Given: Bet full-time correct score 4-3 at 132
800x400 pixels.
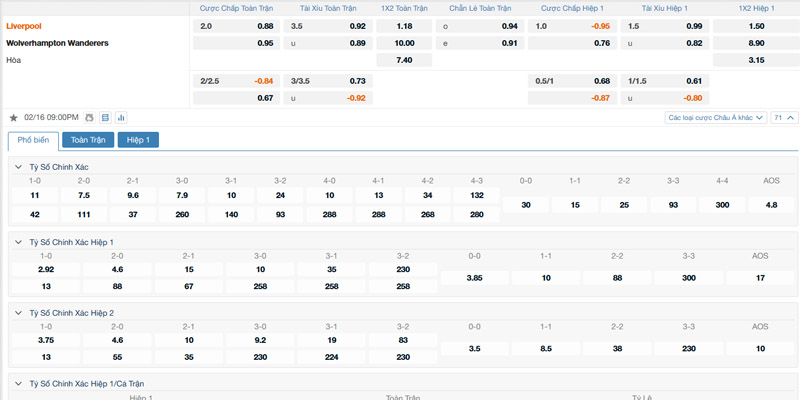Looking at the screenshot, I should click(x=477, y=195).
